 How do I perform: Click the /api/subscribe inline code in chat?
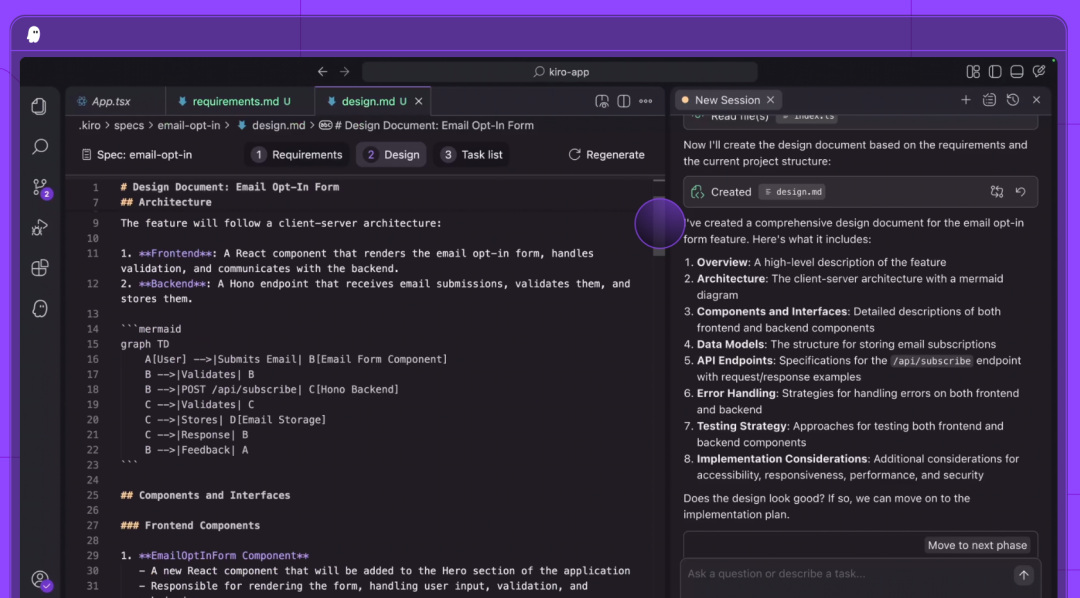click(x=931, y=361)
